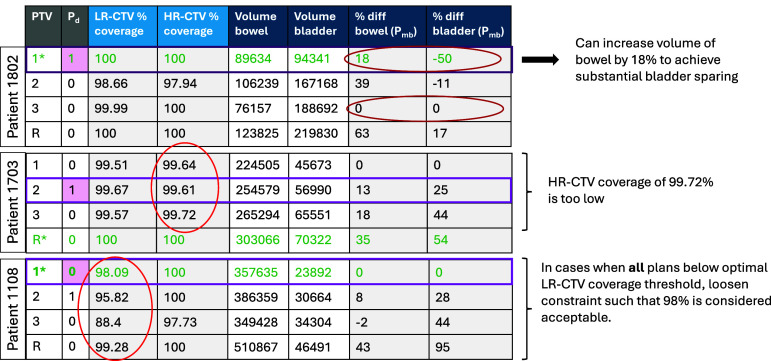Click the Pd column header

pos(75,26)
